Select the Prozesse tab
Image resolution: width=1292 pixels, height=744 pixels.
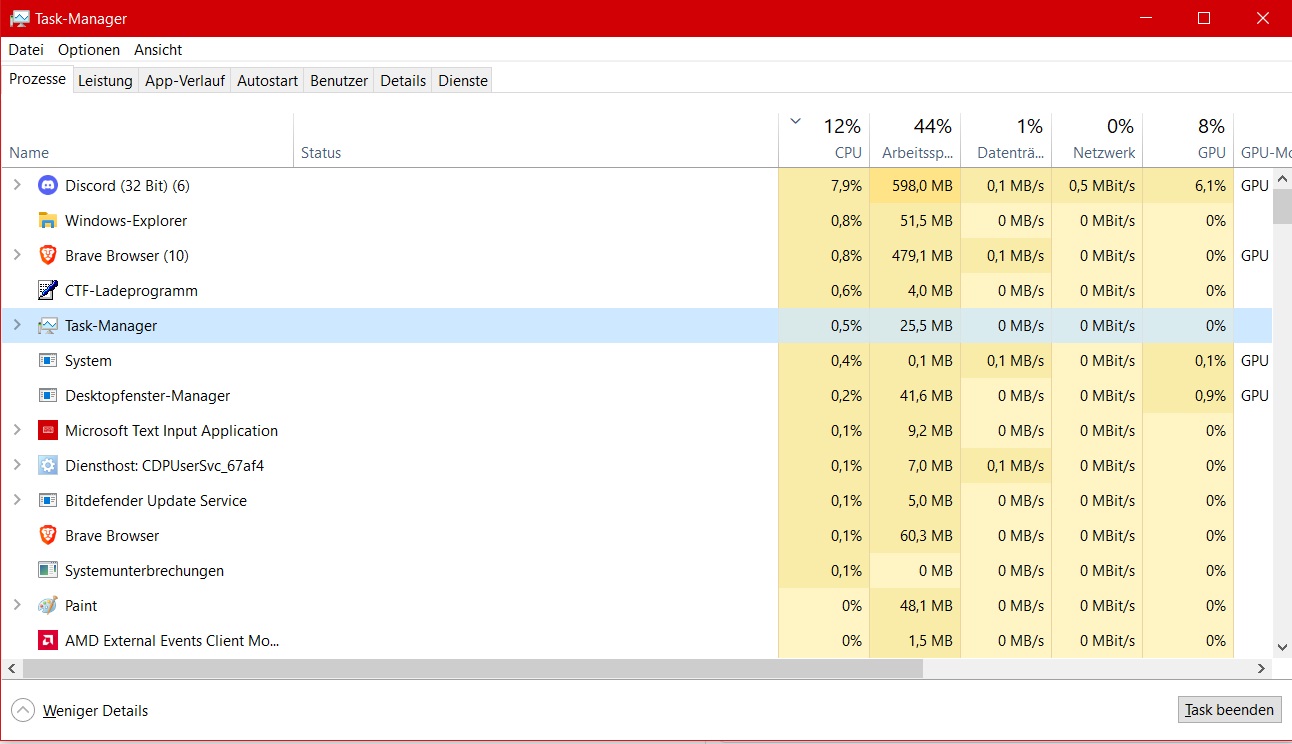[x=37, y=79]
